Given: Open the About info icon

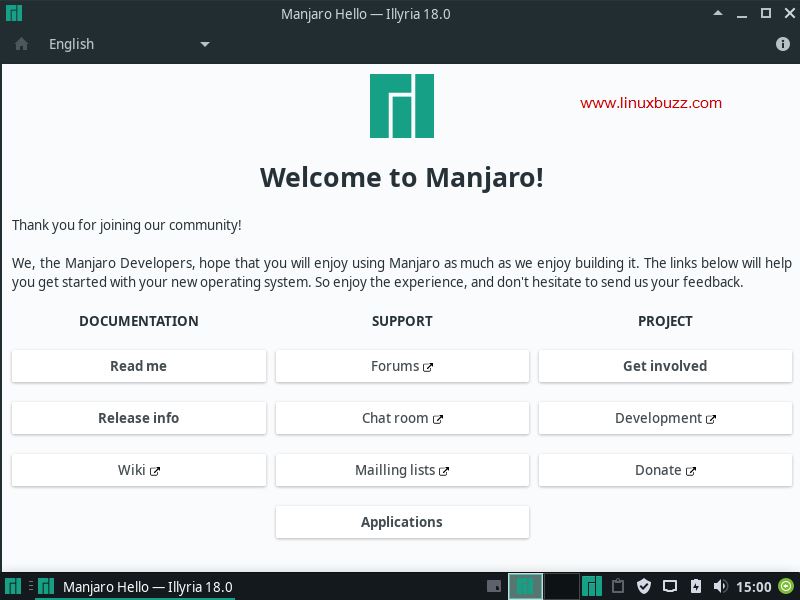Looking at the screenshot, I should 783,44.
